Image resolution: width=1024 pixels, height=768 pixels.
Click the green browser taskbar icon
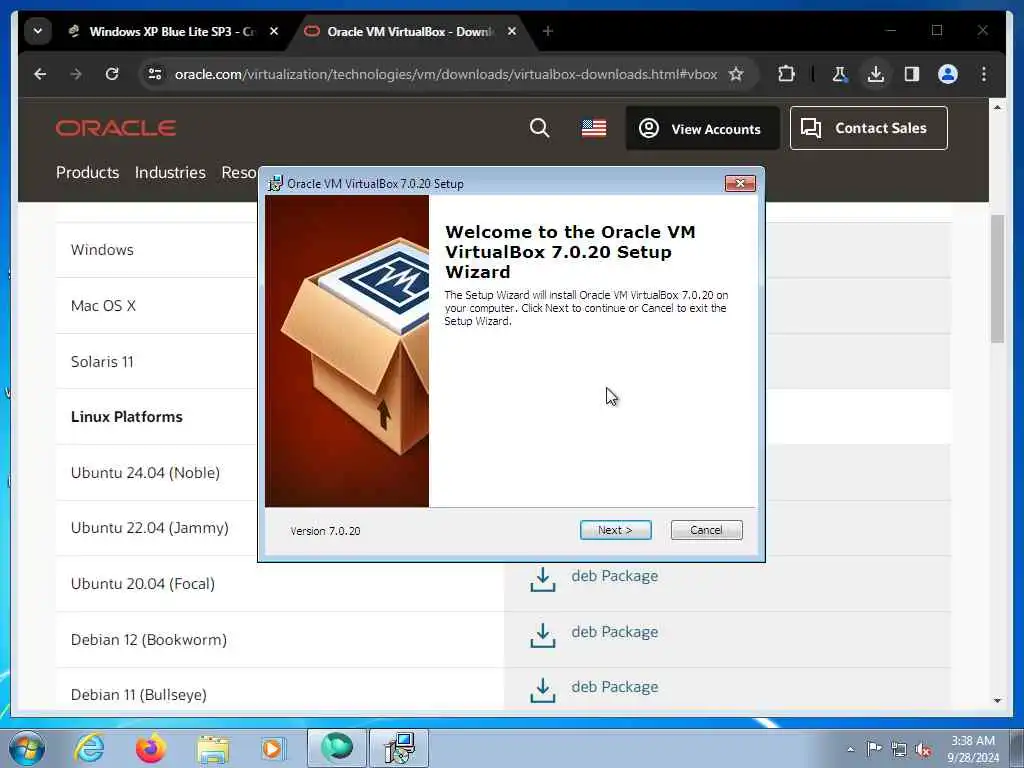tap(337, 748)
